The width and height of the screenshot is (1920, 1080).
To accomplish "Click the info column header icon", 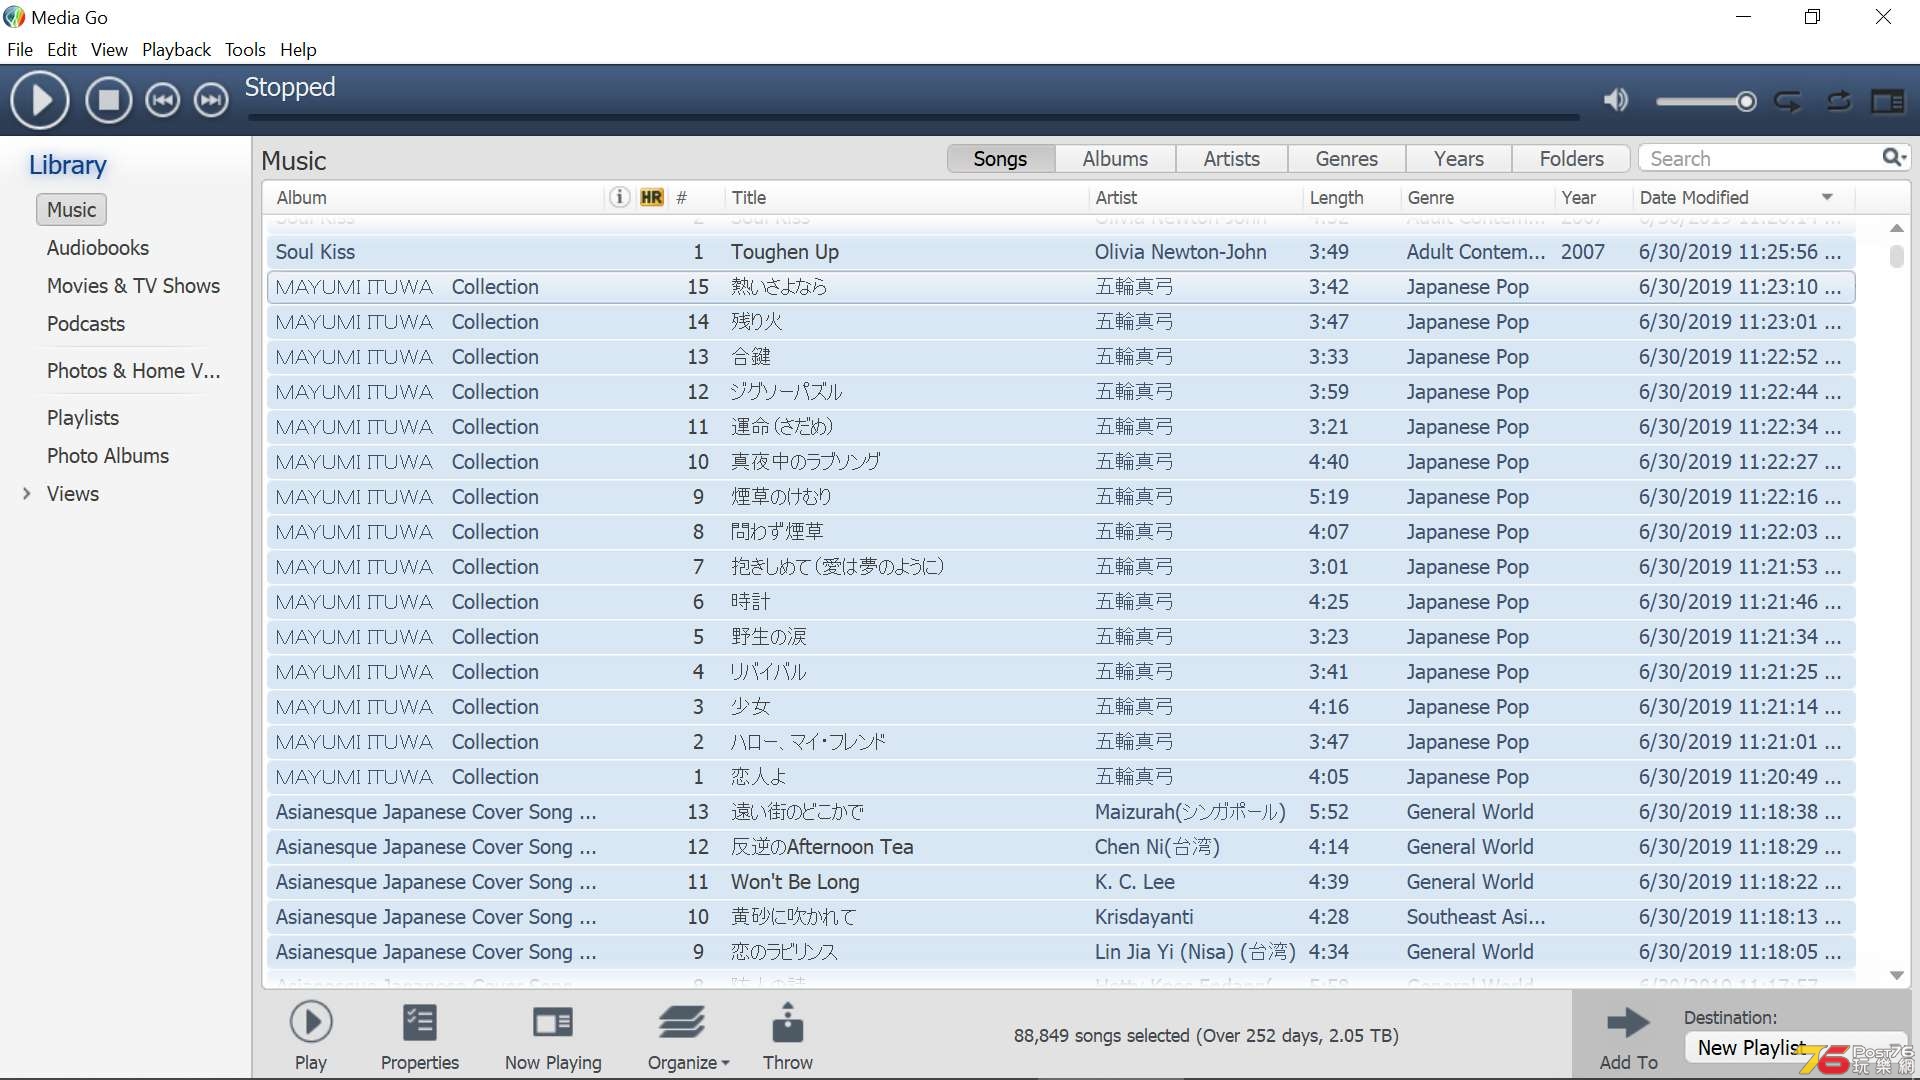I will tap(620, 197).
